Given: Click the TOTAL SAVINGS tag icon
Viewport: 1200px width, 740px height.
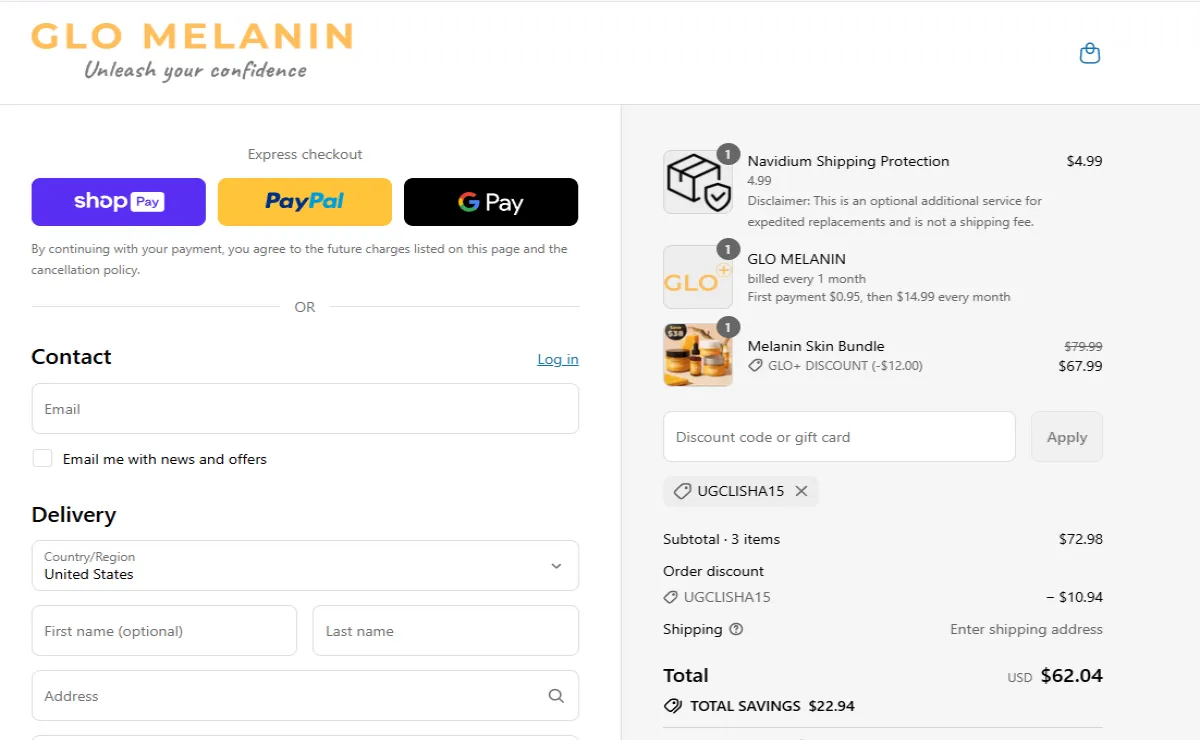Looking at the screenshot, I should pyautogui.click(x=671, y=705).
